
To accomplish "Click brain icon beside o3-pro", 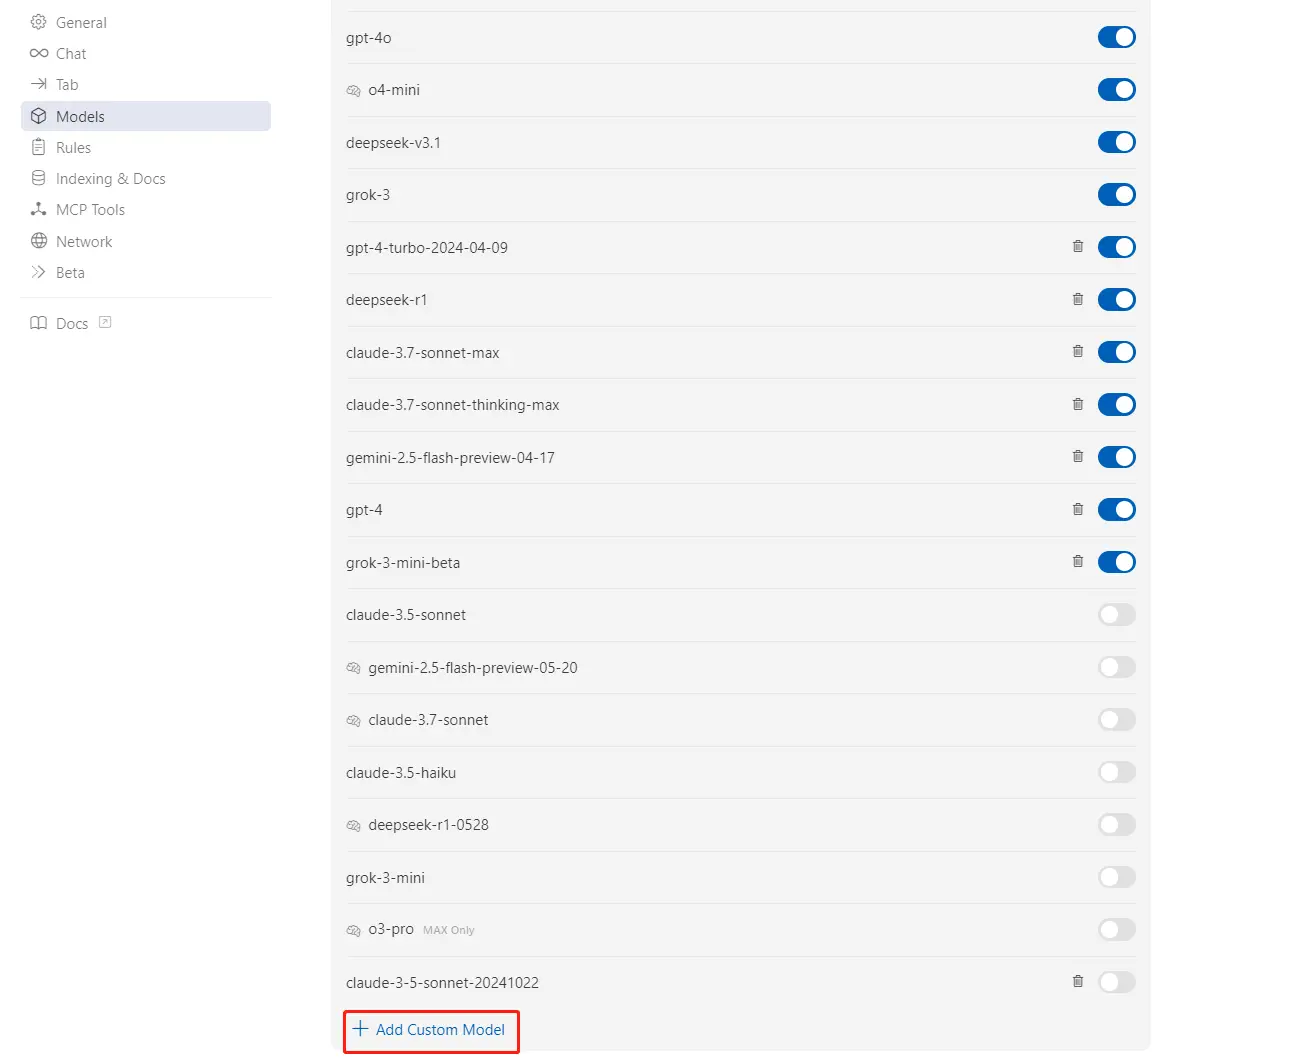I will [353, 931].
